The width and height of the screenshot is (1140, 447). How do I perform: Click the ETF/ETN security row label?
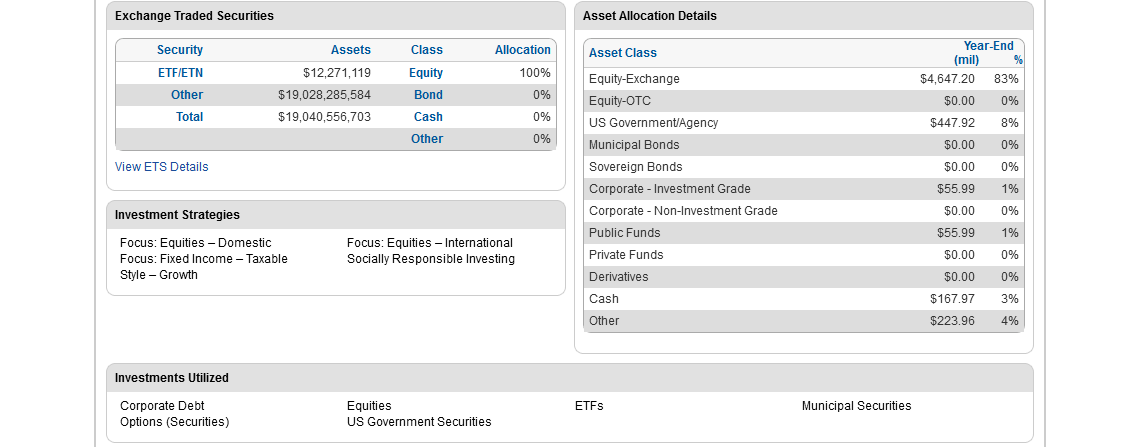point(180,73)
